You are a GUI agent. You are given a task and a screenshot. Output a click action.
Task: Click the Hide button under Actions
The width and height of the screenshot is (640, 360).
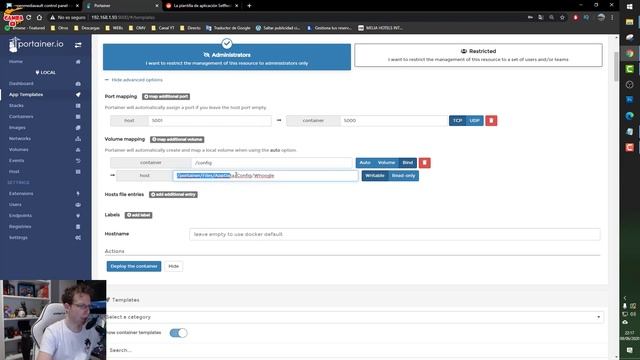click(x=173, y=267)
